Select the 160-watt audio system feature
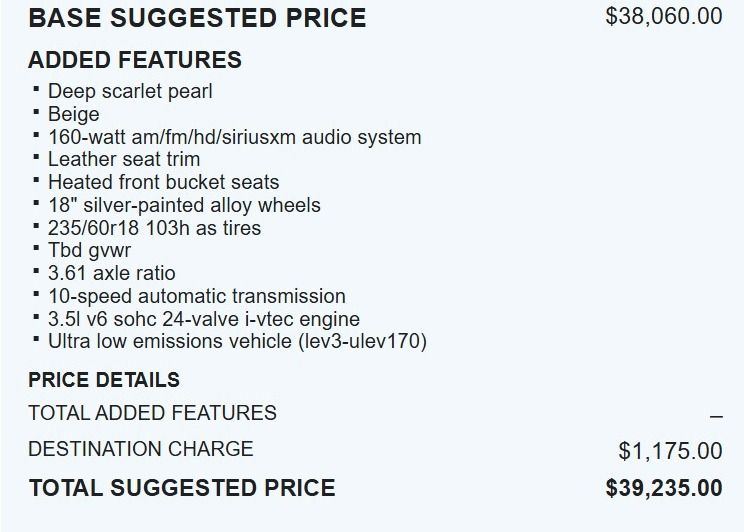The height and width of the screenshot is (532, 744). (234, 137)
